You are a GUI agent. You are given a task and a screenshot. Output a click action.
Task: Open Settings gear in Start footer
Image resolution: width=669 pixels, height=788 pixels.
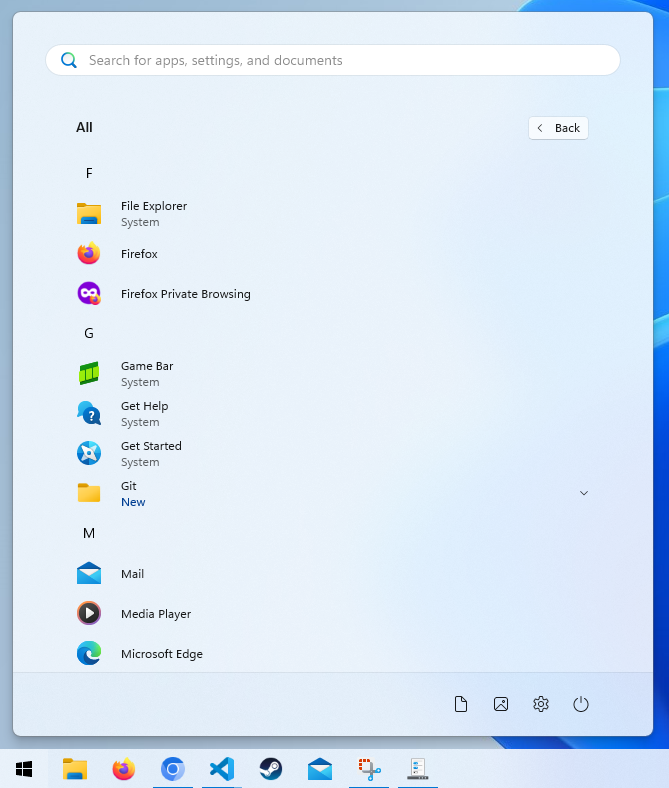pos(541,704)
